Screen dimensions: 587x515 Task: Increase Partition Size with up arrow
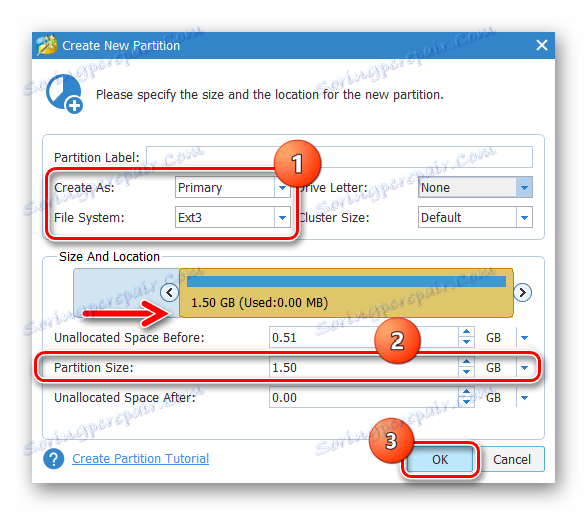466,362
